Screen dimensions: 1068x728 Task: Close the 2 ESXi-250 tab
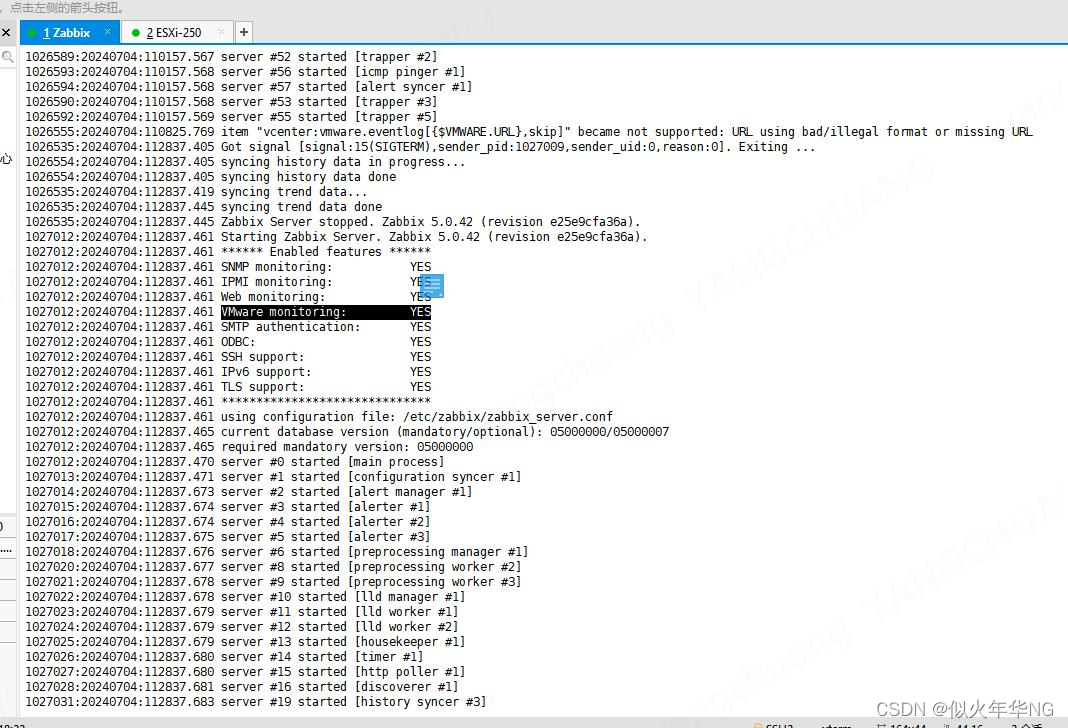(221, 32)
